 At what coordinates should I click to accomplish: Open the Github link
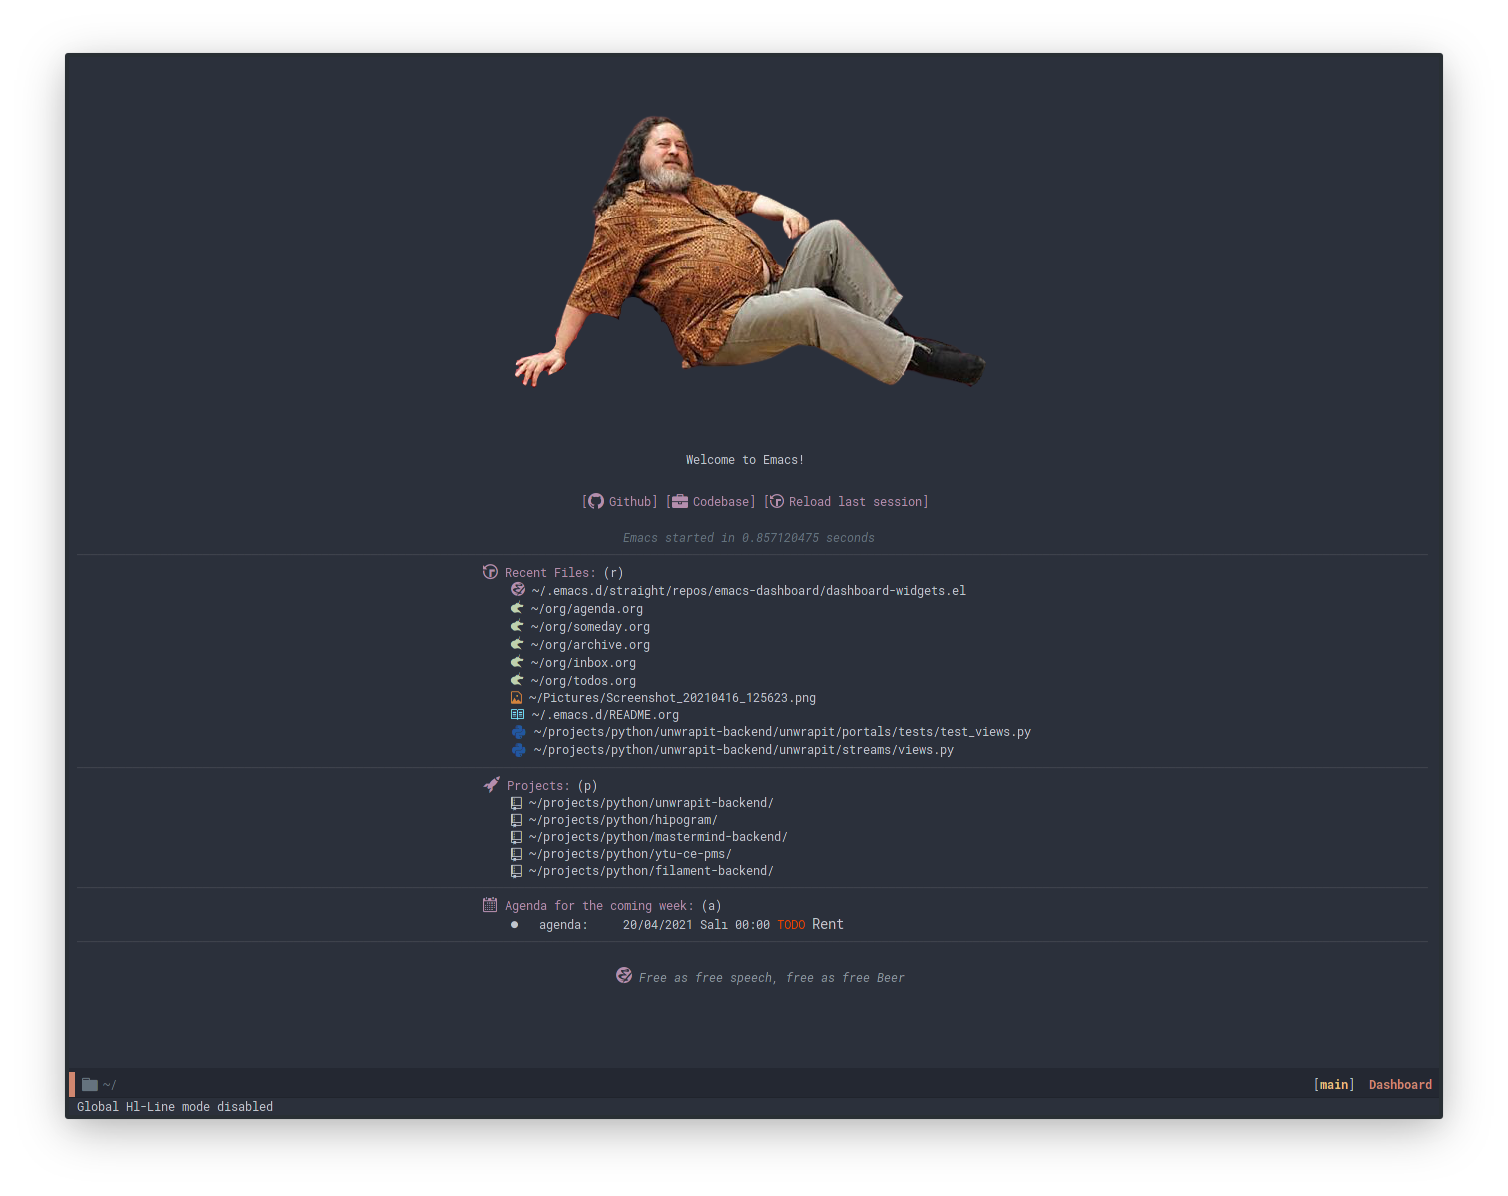[630, 502]
